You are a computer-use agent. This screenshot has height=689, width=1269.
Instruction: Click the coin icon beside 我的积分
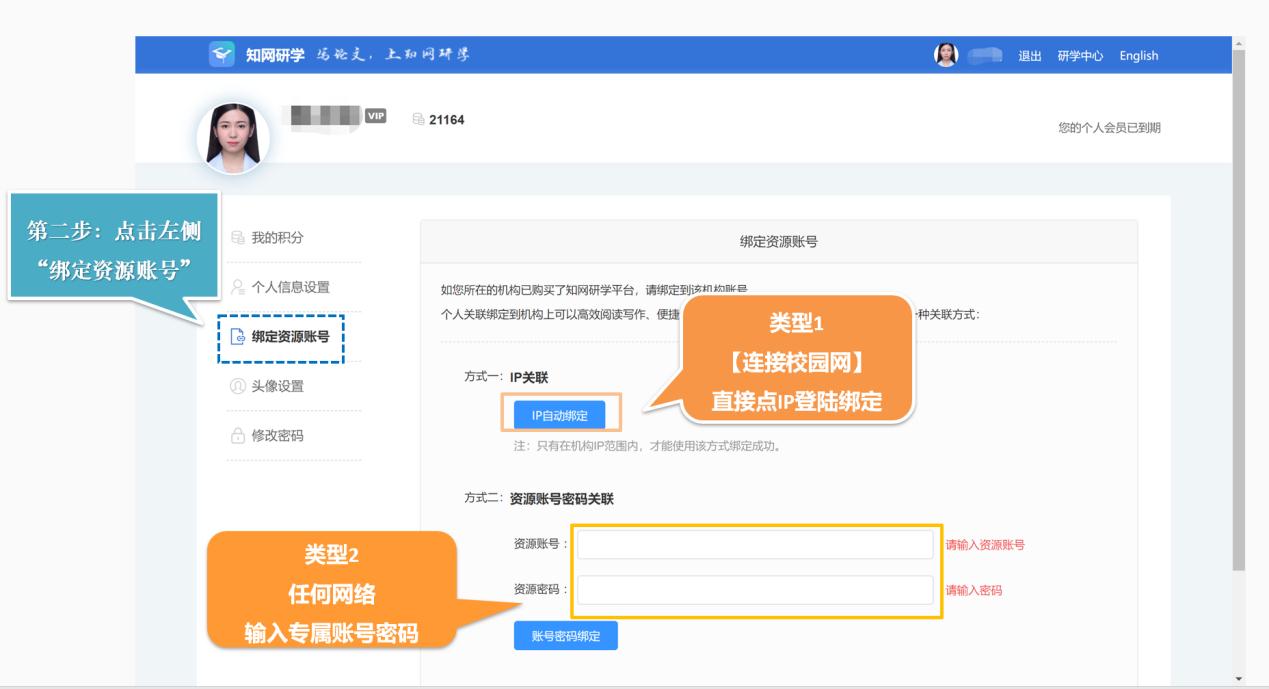tap(238, 238)
